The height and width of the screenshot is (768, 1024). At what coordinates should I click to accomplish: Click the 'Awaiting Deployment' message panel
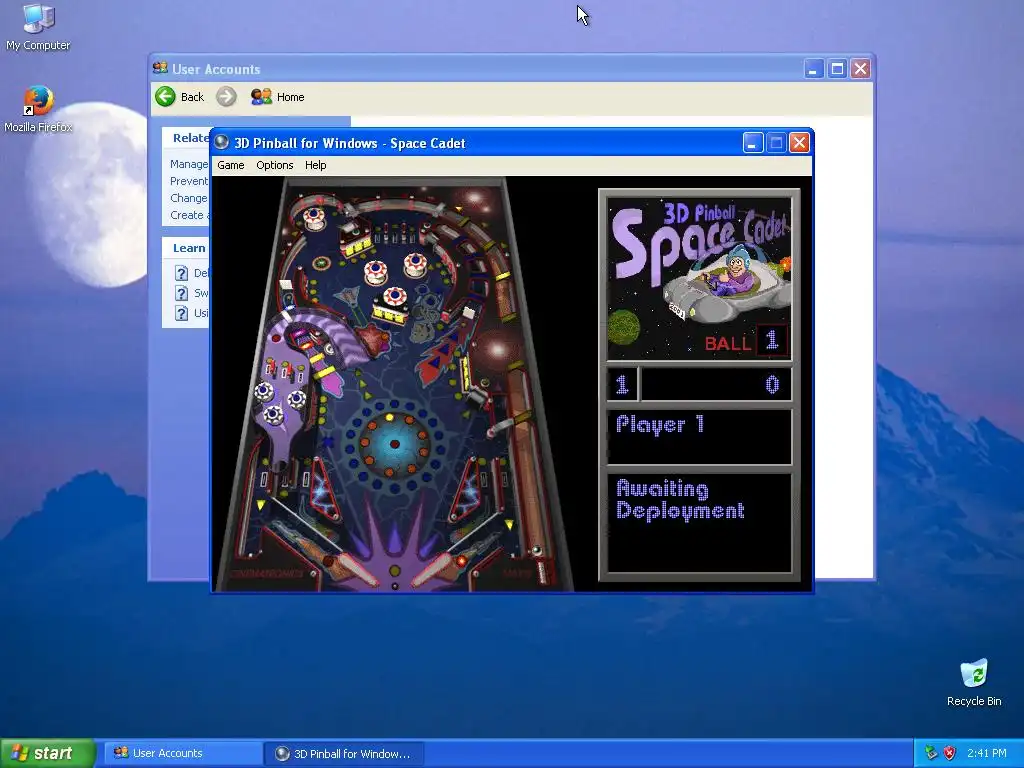click(x=699, y=522)
